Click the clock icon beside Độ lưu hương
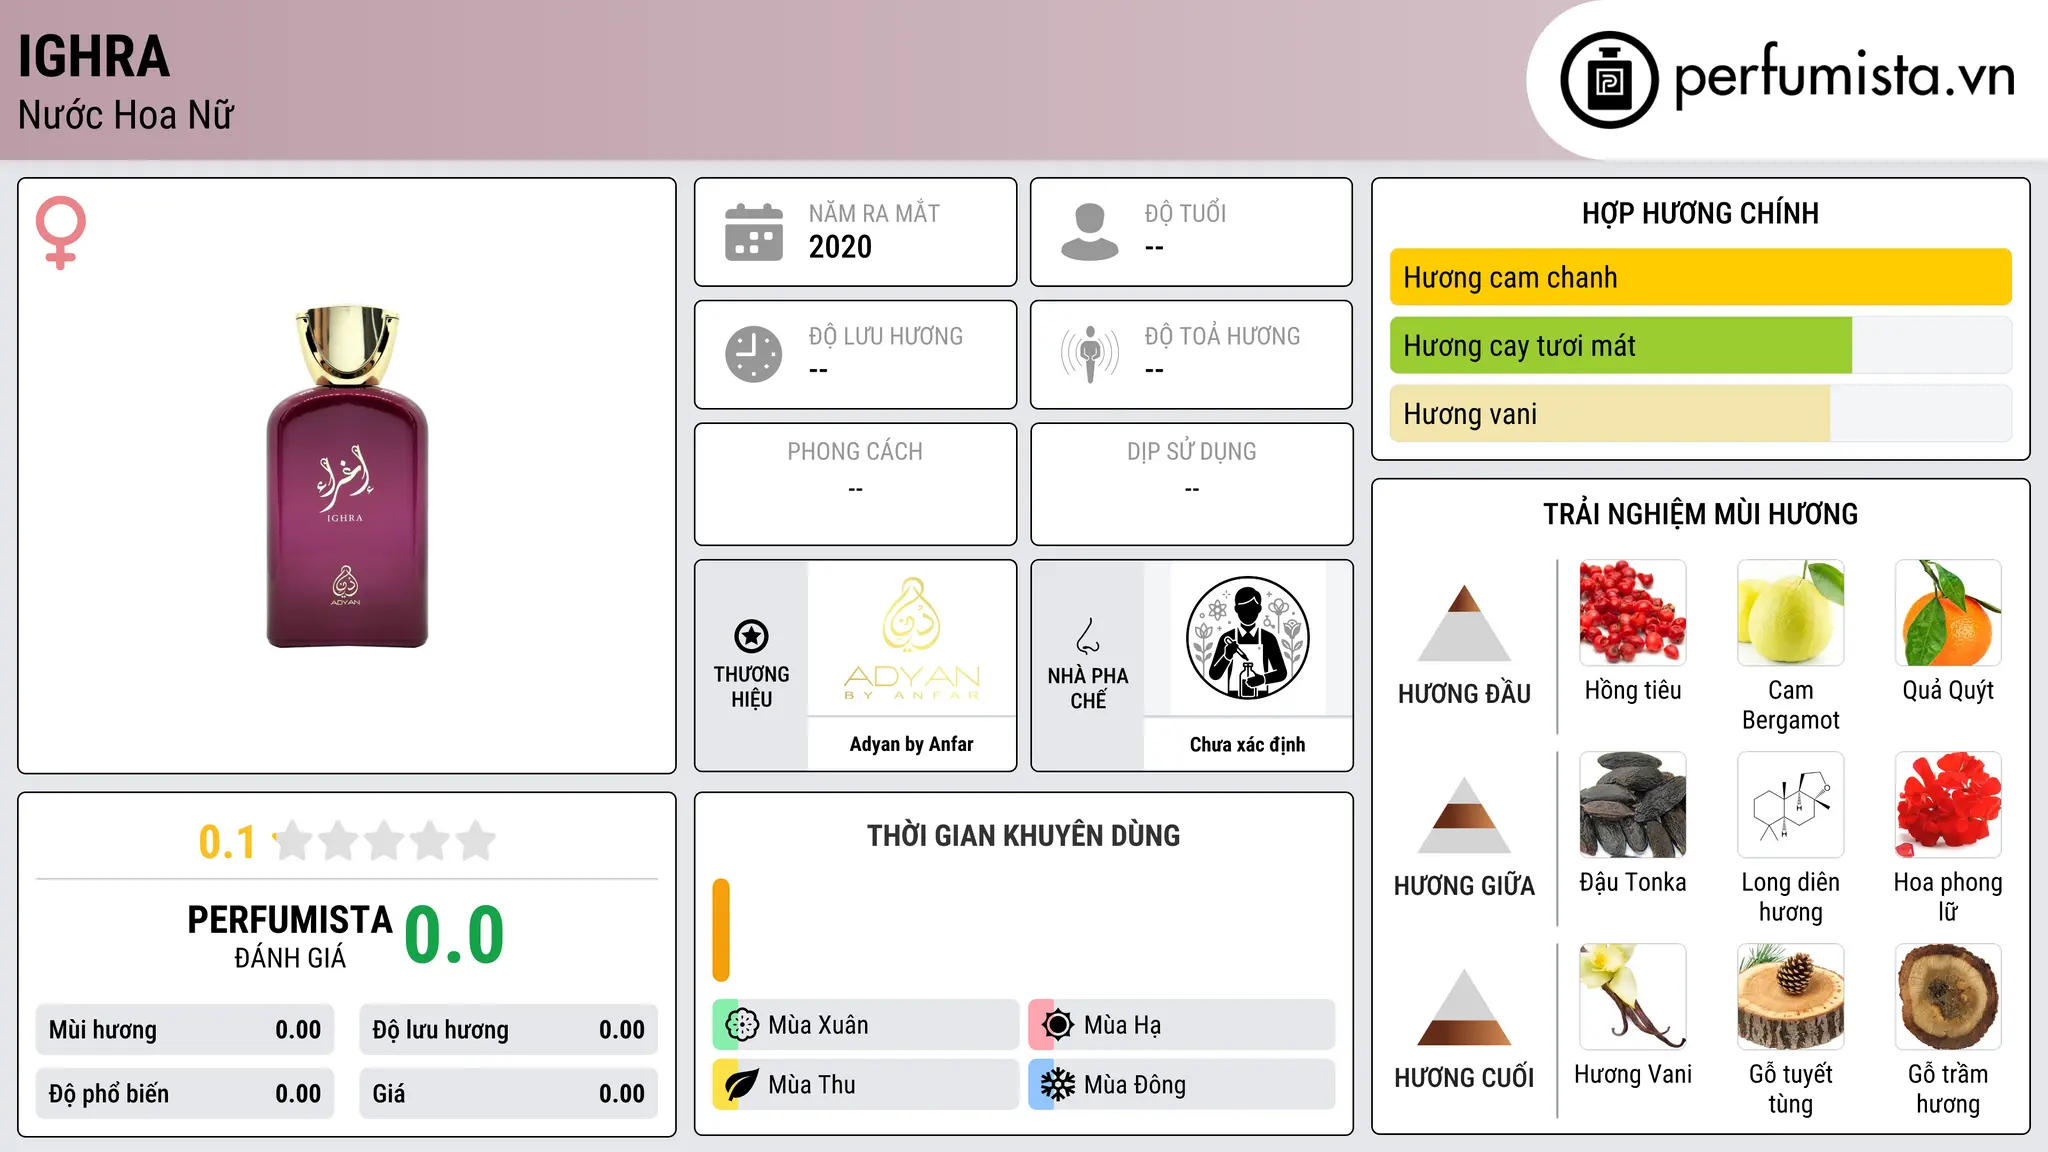 (x=754, y=354)
